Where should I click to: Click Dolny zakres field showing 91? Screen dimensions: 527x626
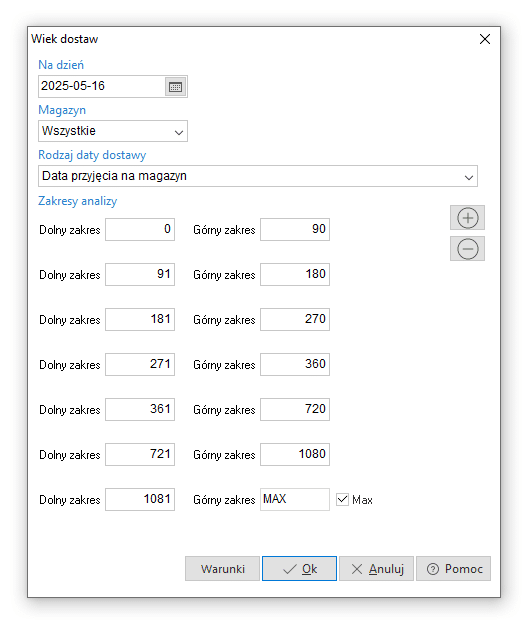(140, 274)
